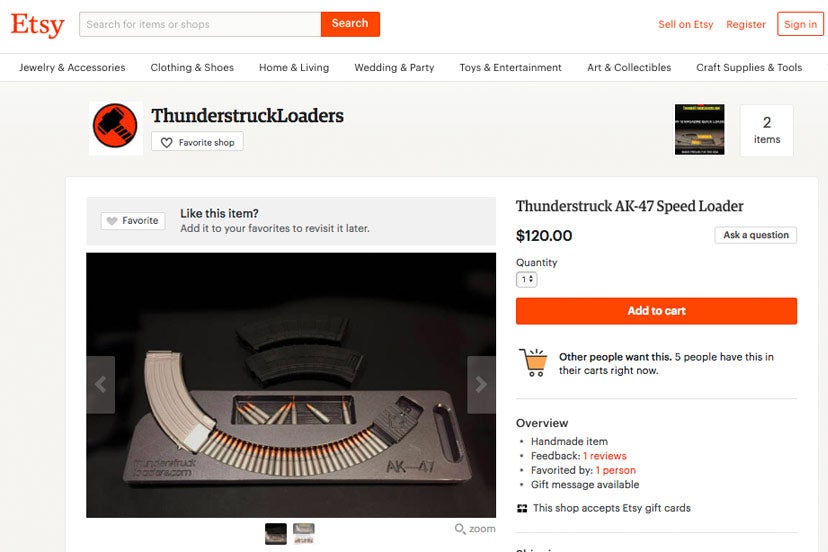Viewport: 828px width, 552px height.
Task: Select the second product thumbnail below image
Action: 304,534
